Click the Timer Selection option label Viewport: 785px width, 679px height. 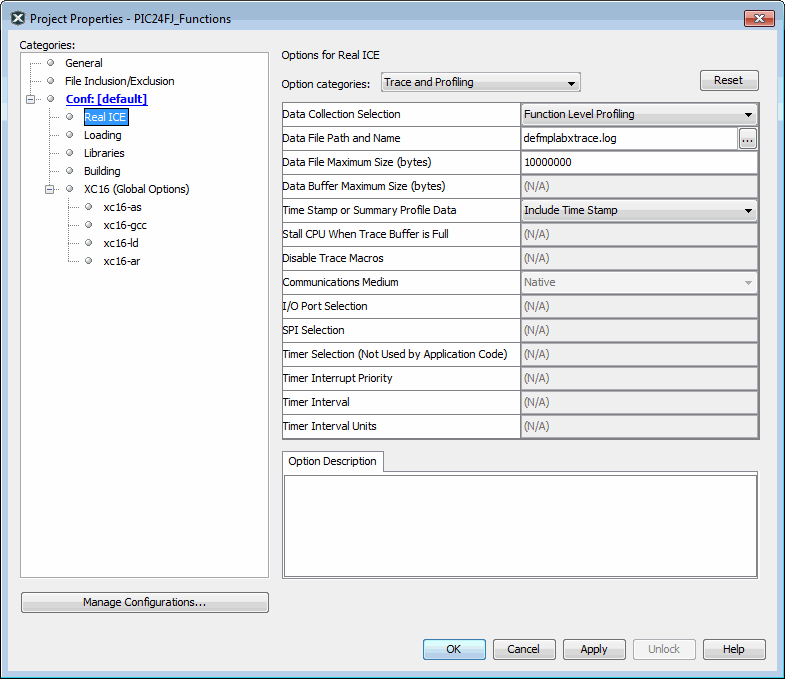[x=395, y=355]
